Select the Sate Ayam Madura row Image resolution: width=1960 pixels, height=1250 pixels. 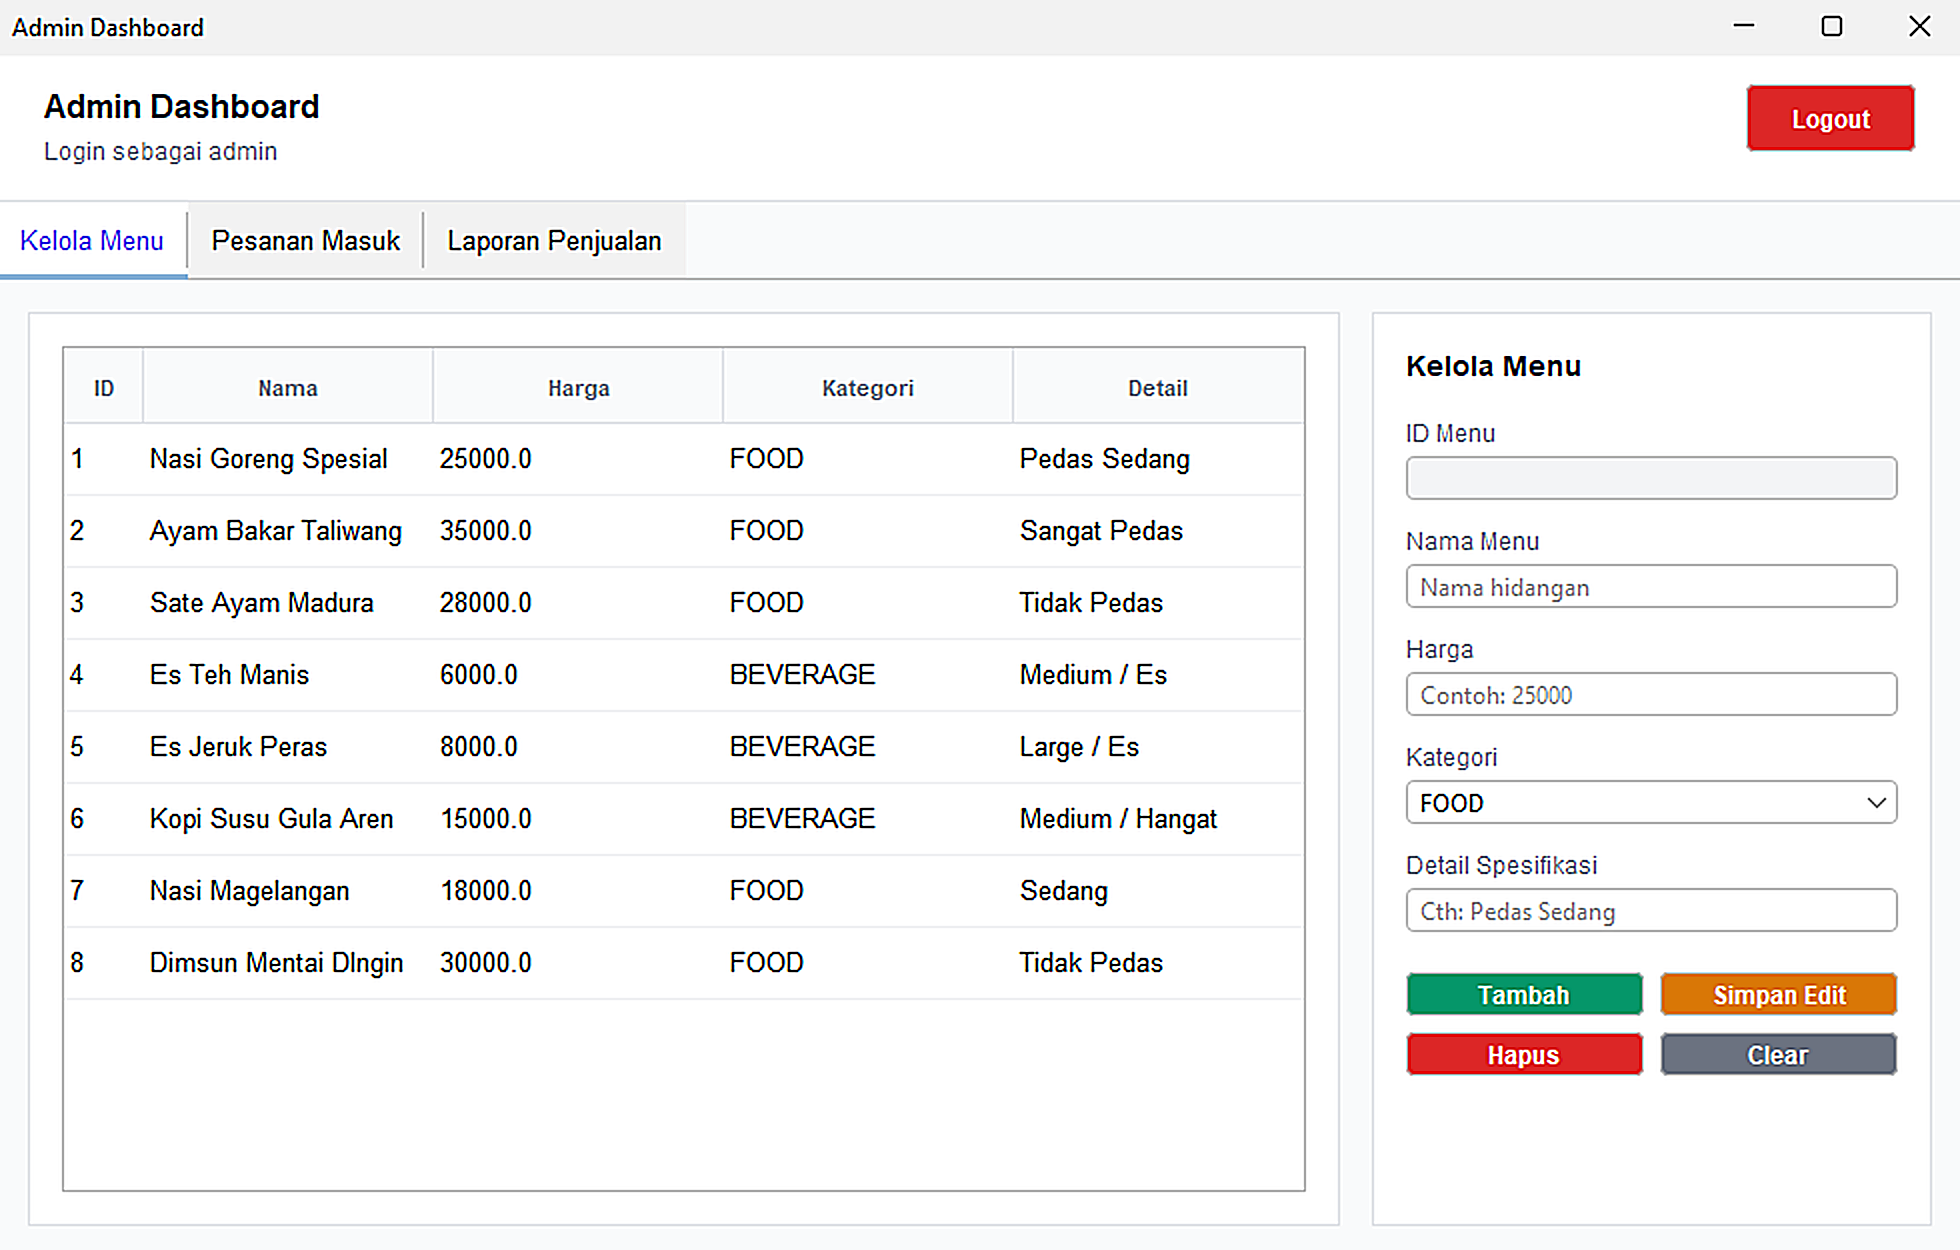click(684, 603)
